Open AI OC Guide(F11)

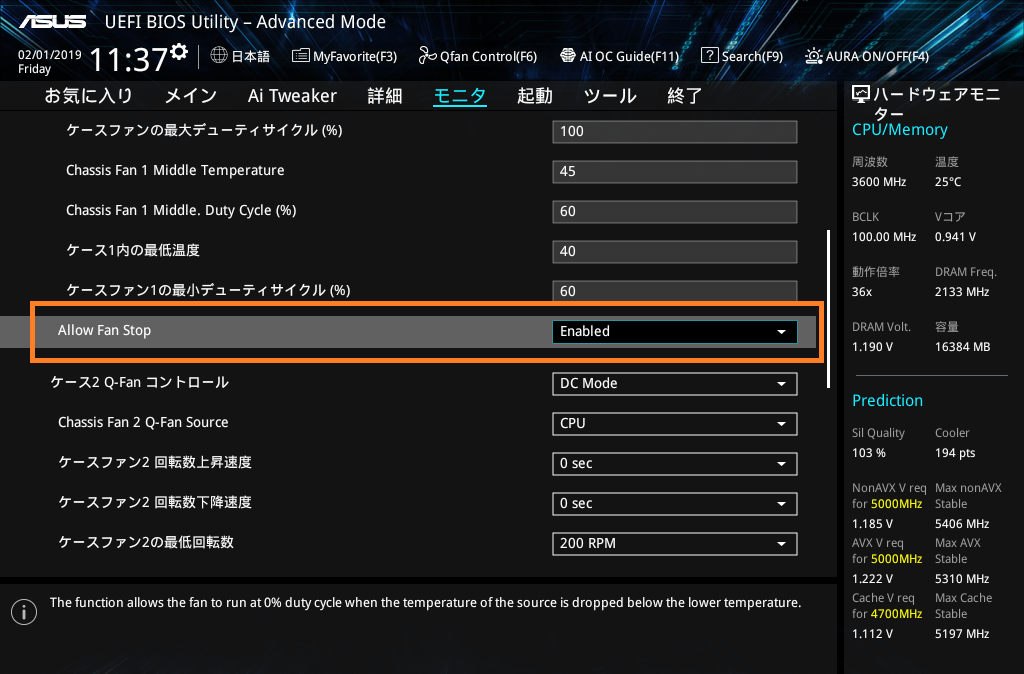[620, 56]
